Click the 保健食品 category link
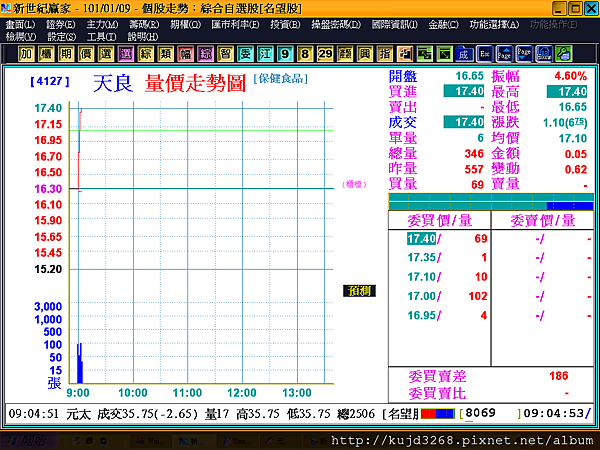 coord(280,79)
